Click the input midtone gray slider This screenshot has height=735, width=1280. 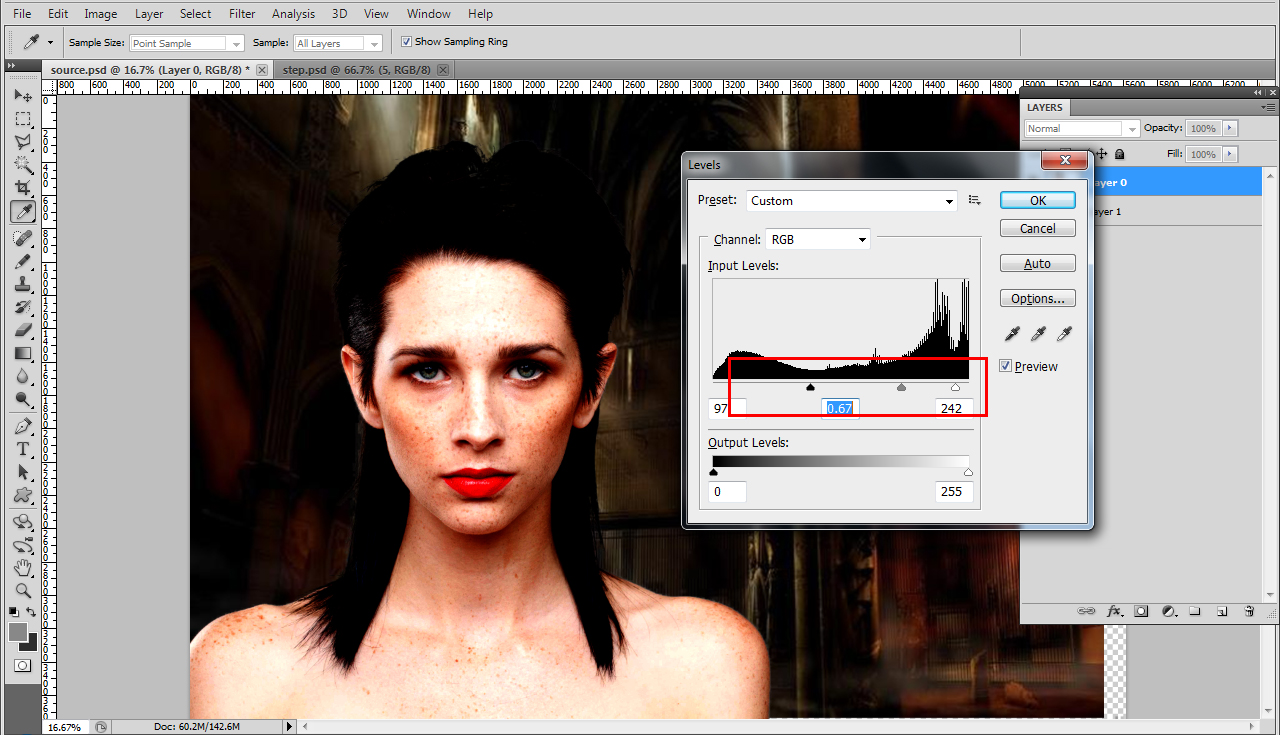pos(901,387)
